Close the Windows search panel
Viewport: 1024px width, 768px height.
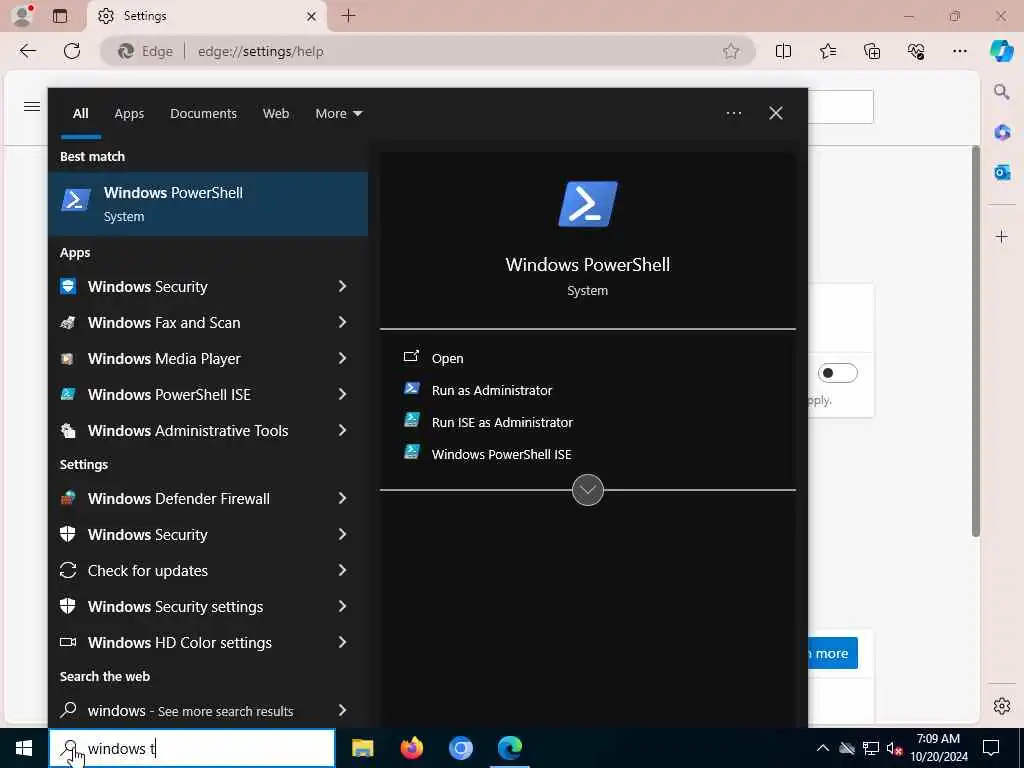tap(776, 114)
